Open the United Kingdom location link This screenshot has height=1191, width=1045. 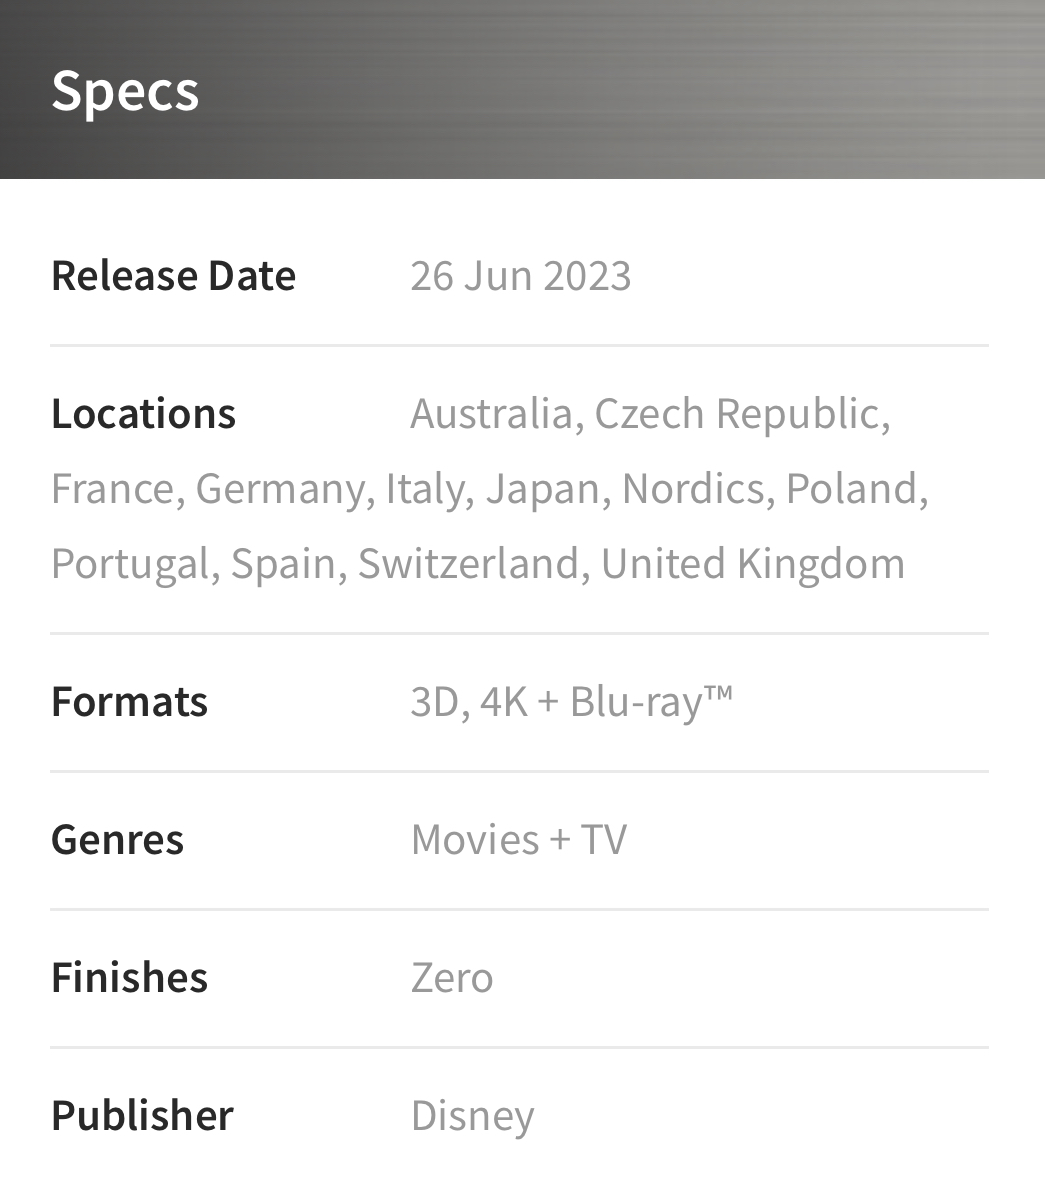[753, 564]
